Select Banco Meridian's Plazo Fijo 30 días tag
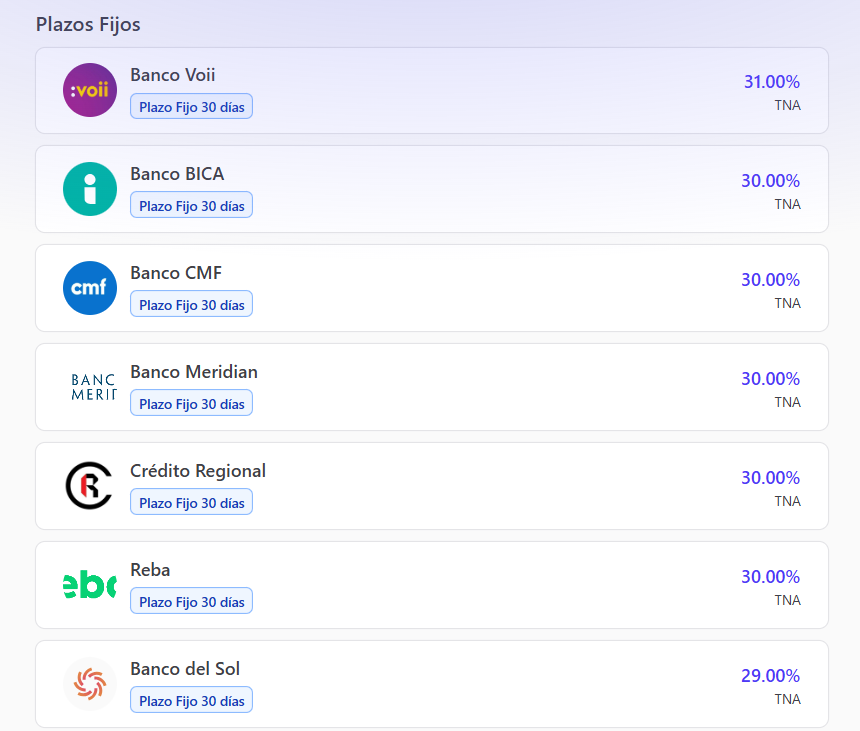Image resolution: width=860 pixels, height=731 pixels. click(x=191, y=403)
